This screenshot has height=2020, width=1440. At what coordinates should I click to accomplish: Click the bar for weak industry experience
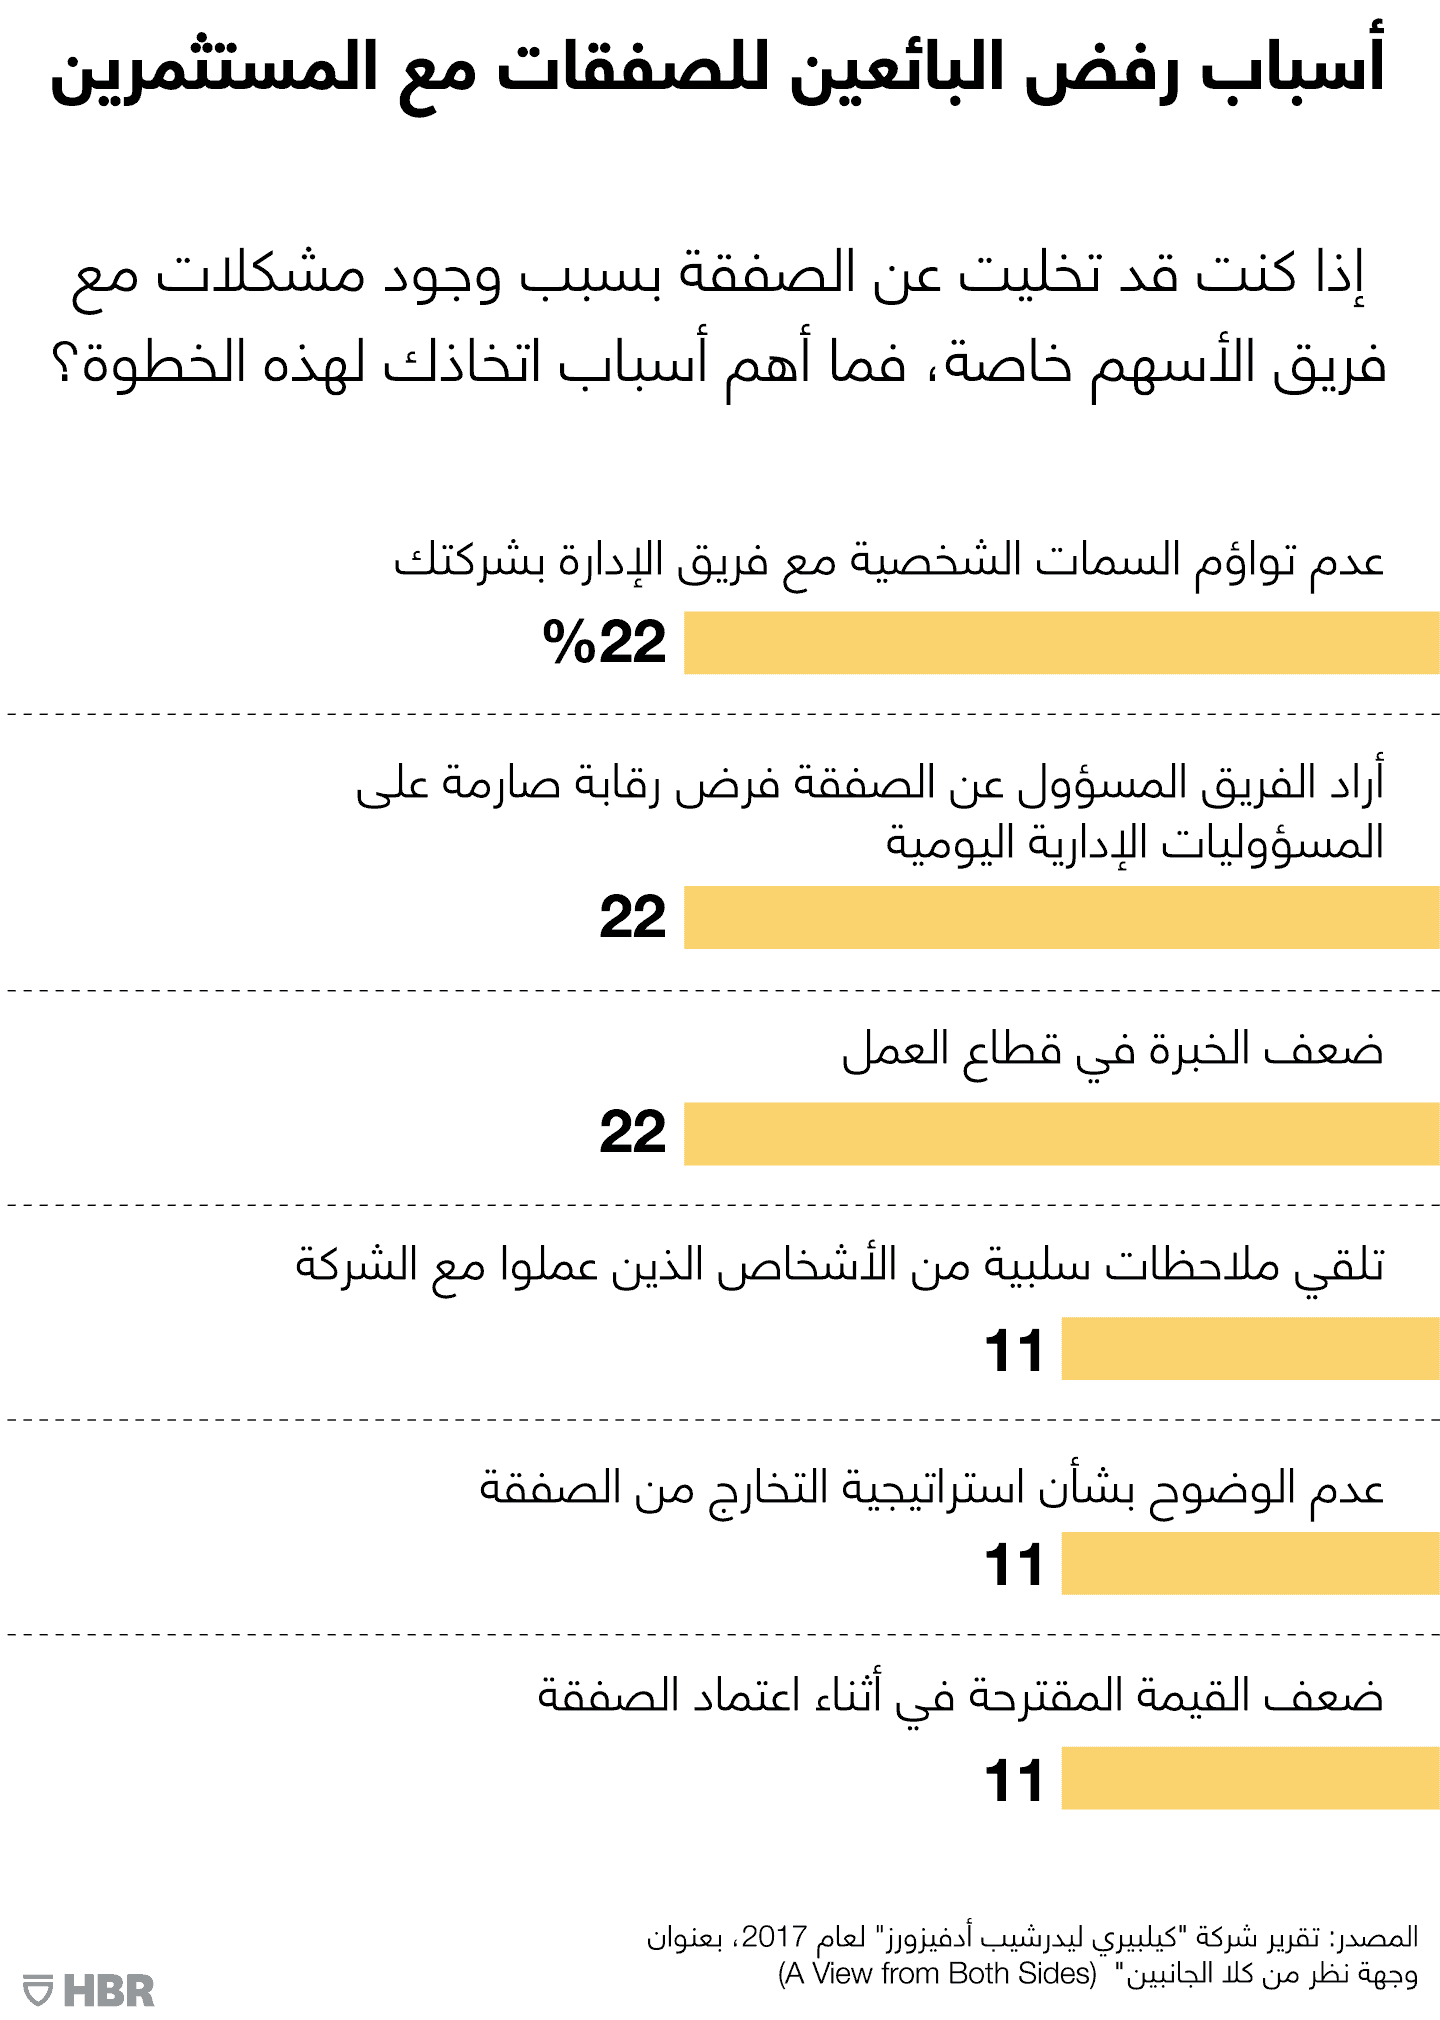pyautogui.click(x=1060, y=1133)
